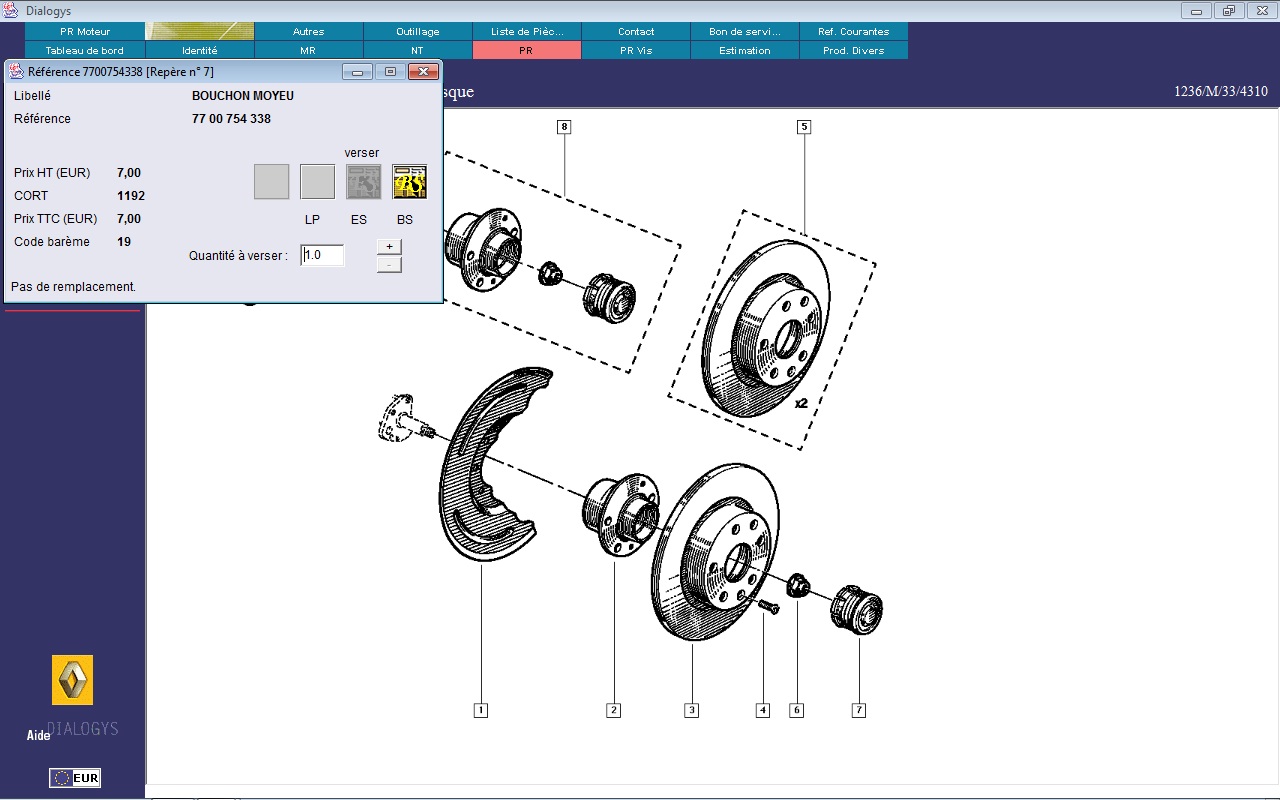Select callout number 5 above brake disc
This screenshot has height=800, width=1280.
[804, 127]
